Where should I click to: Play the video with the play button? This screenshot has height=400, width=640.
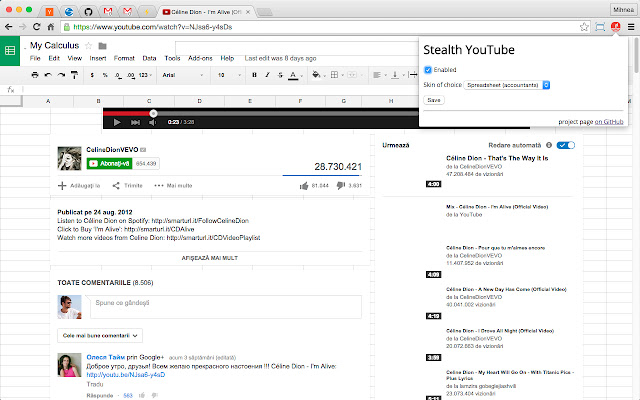click(x=117, y=122)
